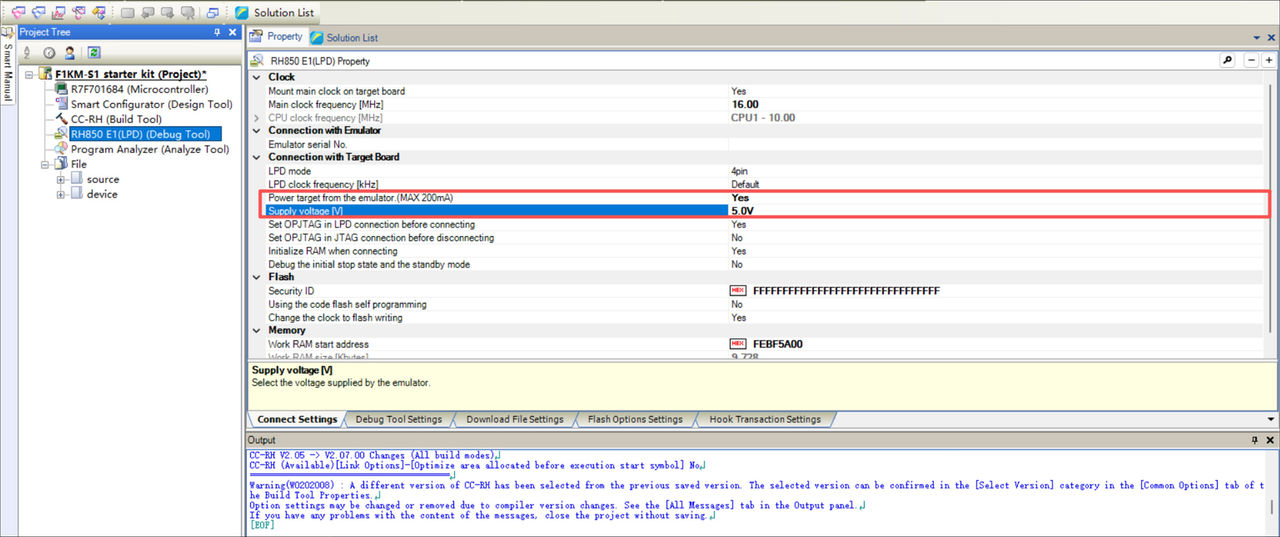Click the chart panel icon in top toolbar
The width and height of the screenshot is (1280, 537).
60,13
